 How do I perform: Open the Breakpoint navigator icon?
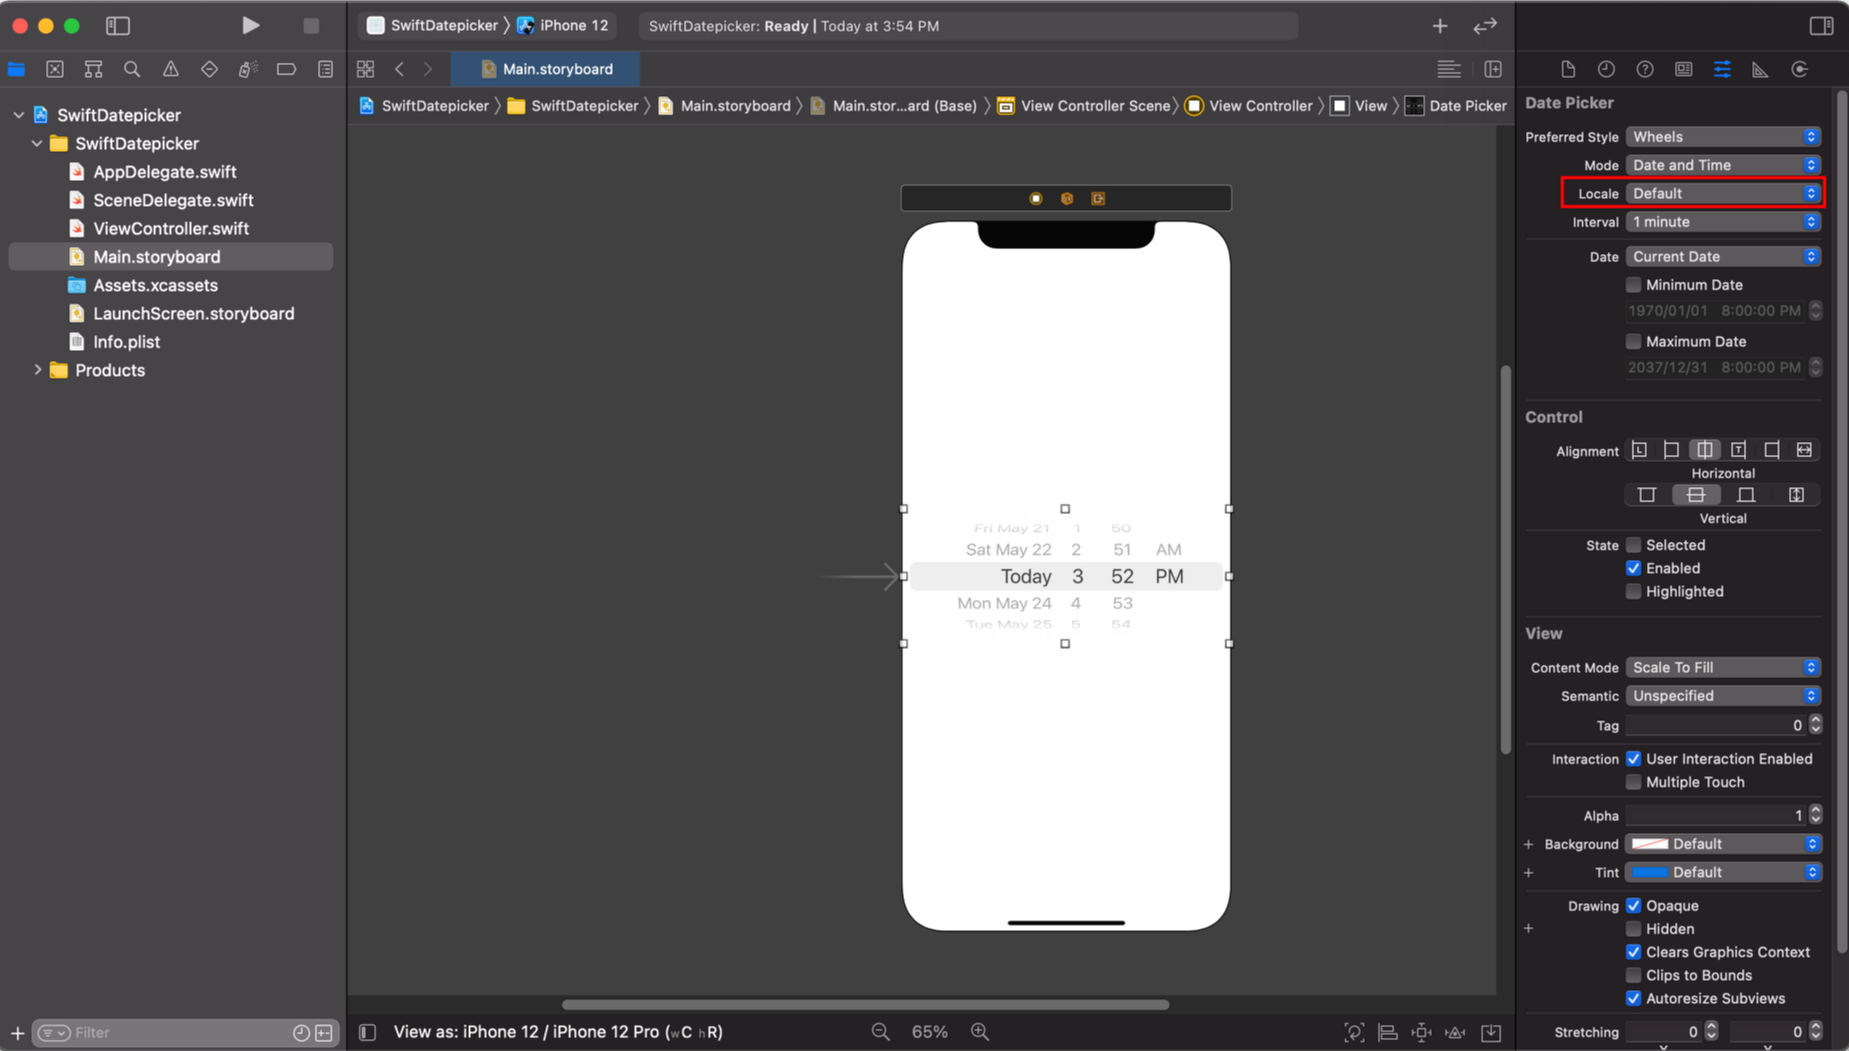point(287,69)
